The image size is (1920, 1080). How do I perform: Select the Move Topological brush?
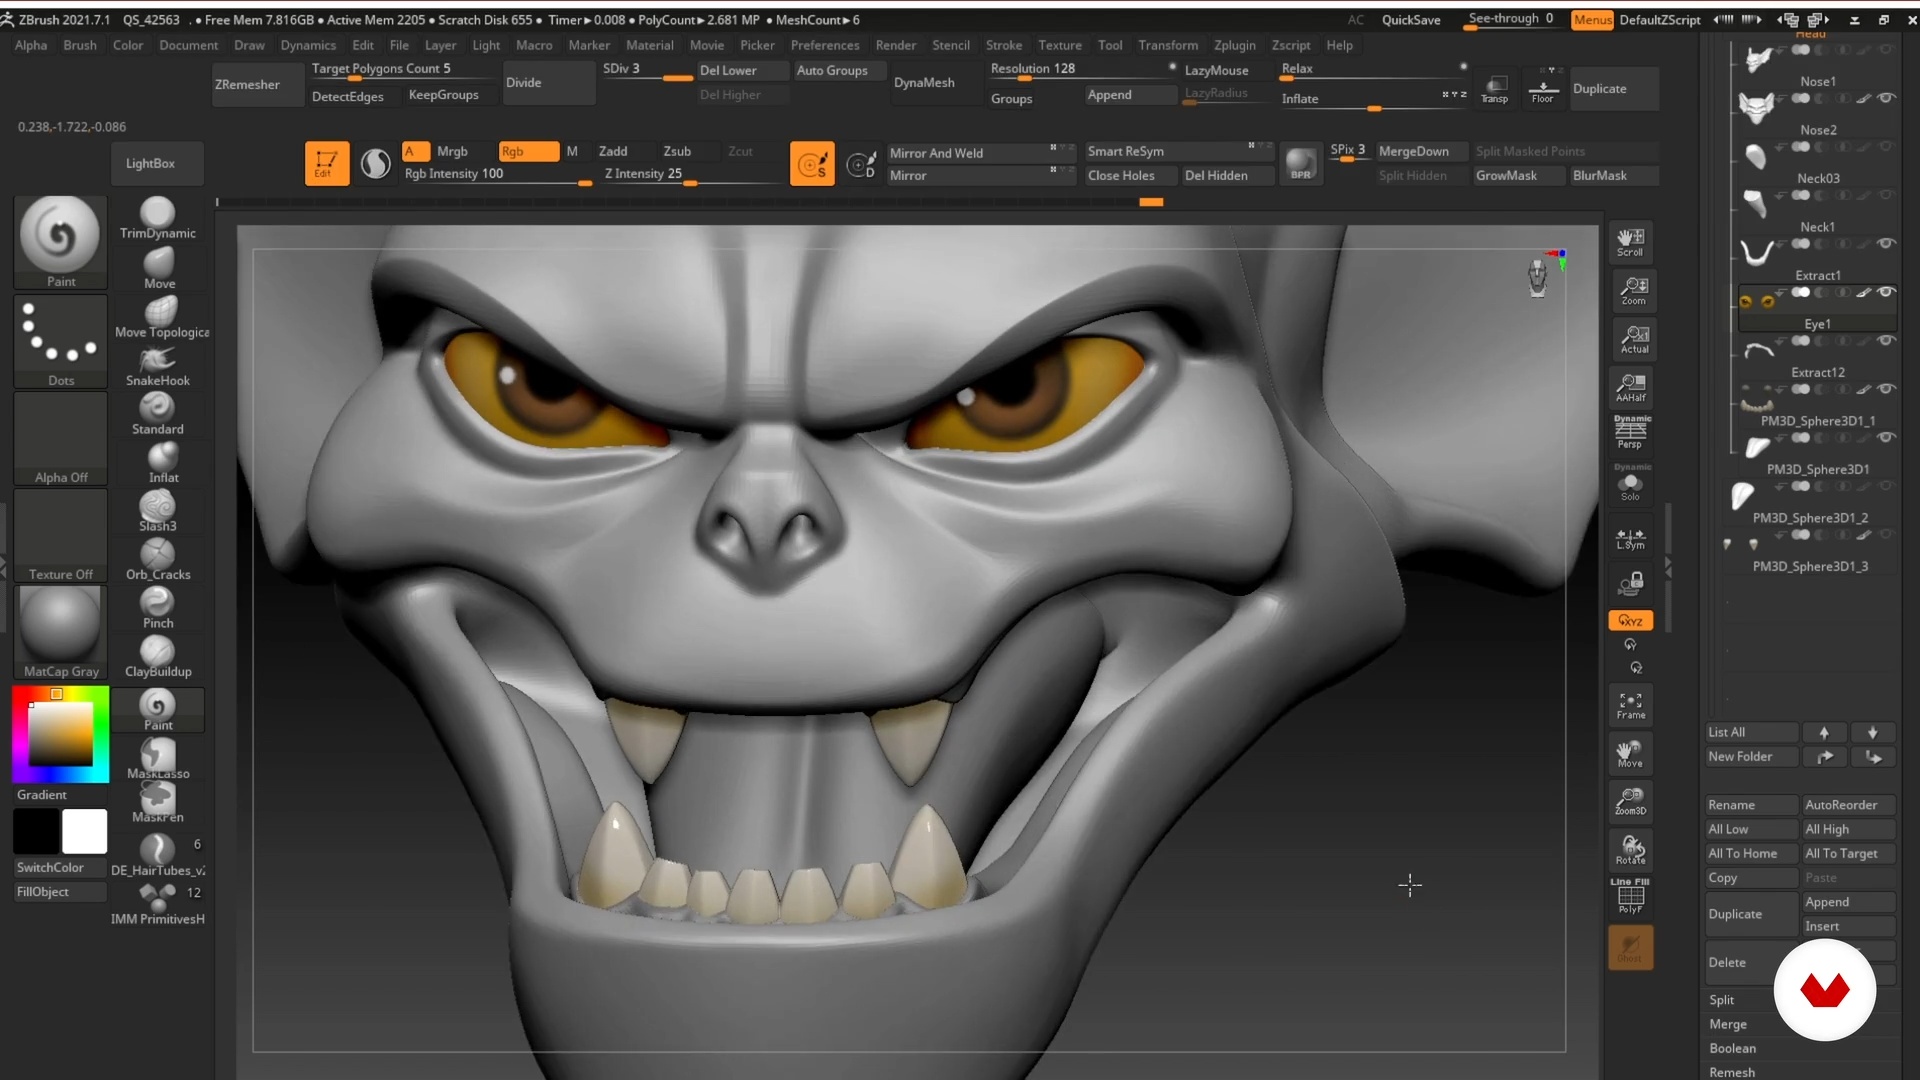pyautogui.click(x=161, y=317)
